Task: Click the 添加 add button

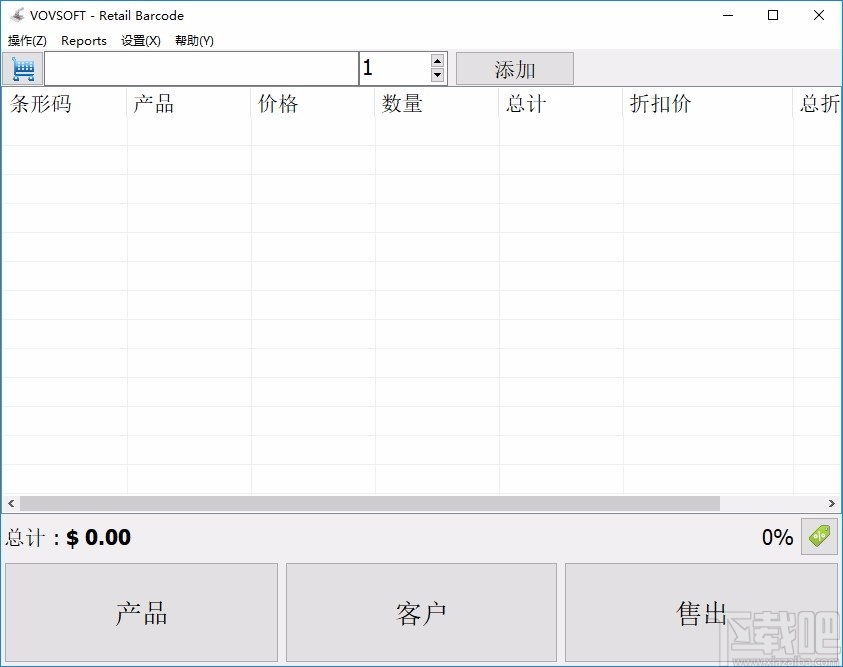Action: click(x=514, y=68)
